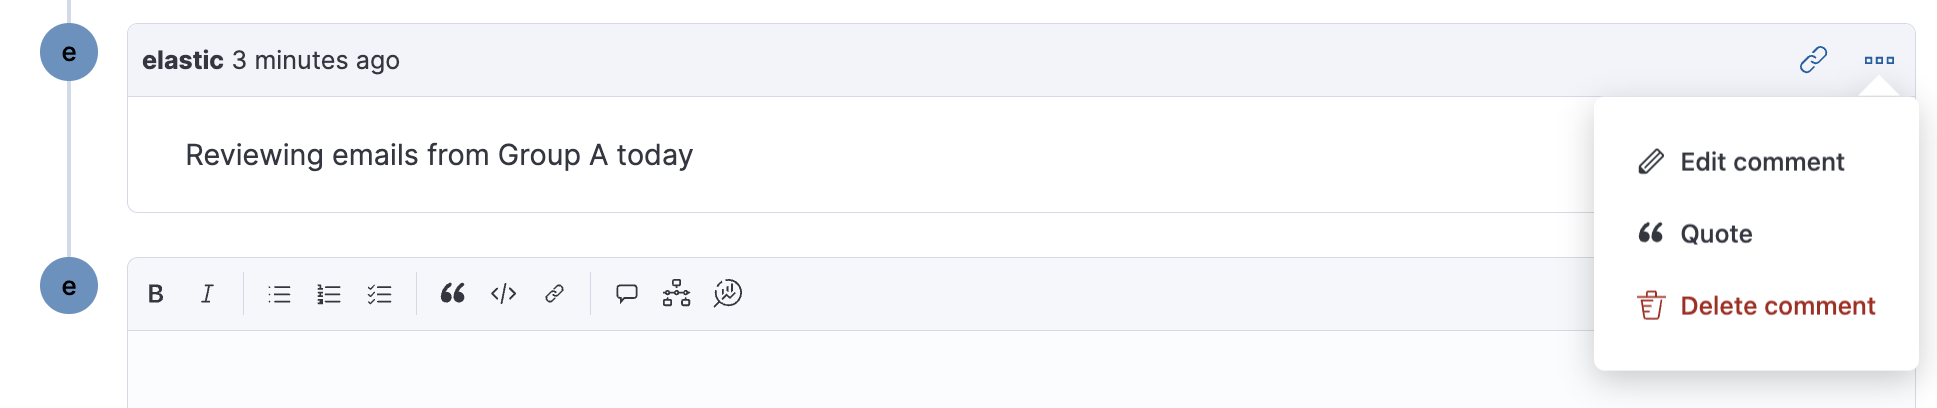Insert a block quote in the editor
This screenshot has height=408, width=1937.
(453, 293)
